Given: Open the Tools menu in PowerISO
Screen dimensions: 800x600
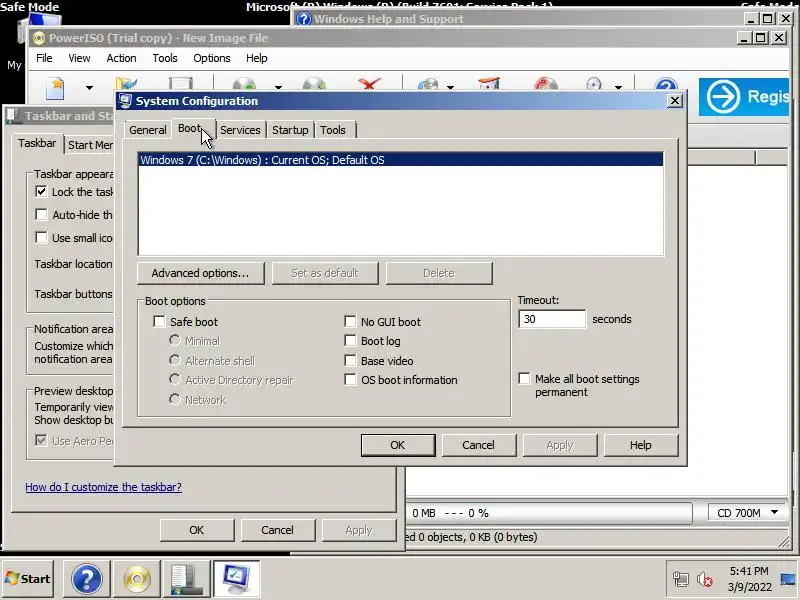Looking at the screenshot, I should coord(165,58).
